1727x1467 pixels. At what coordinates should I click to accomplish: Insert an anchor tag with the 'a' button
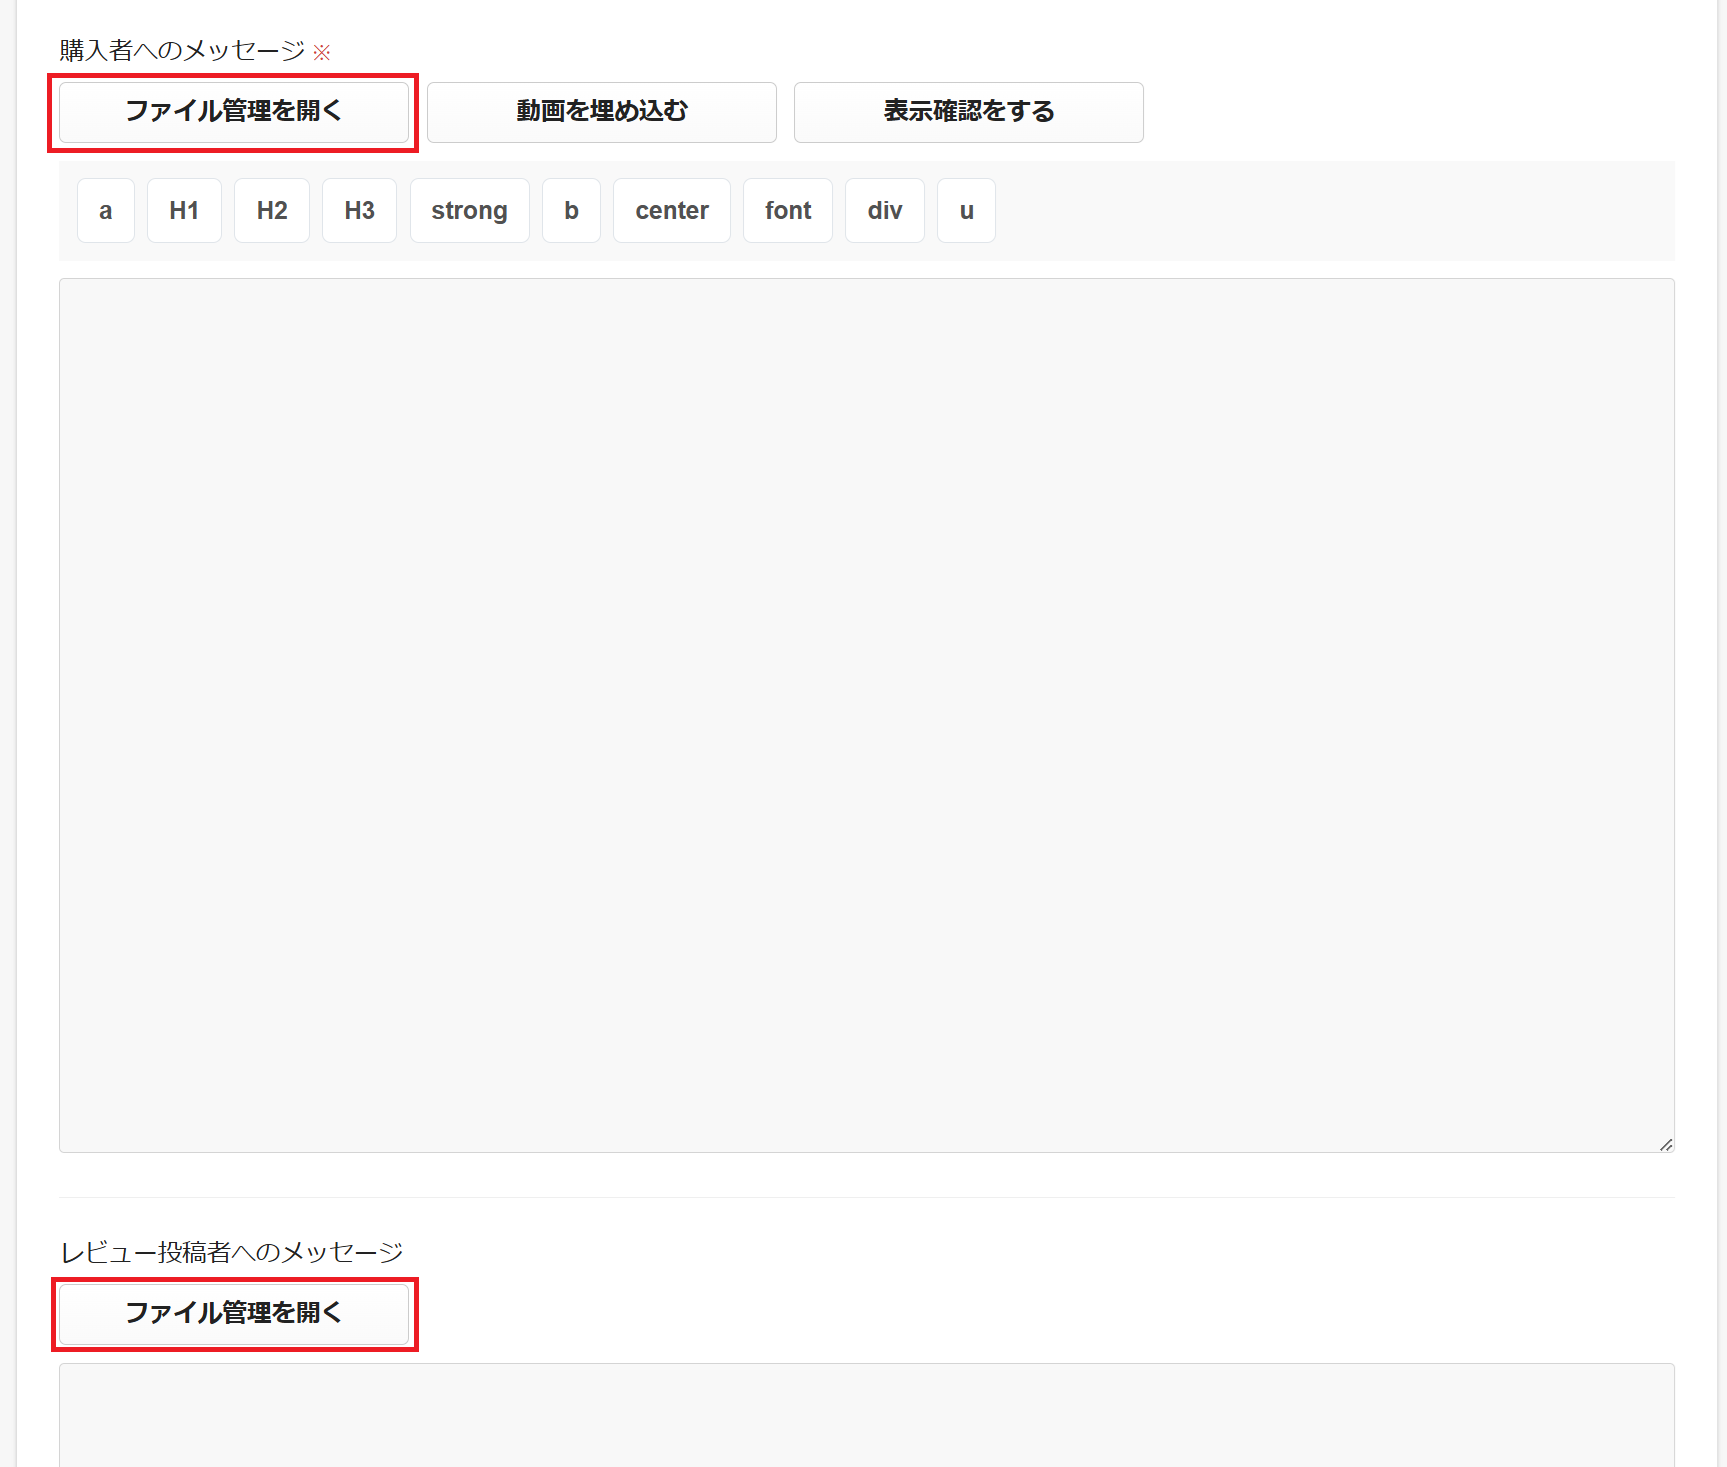click(105, 211)
